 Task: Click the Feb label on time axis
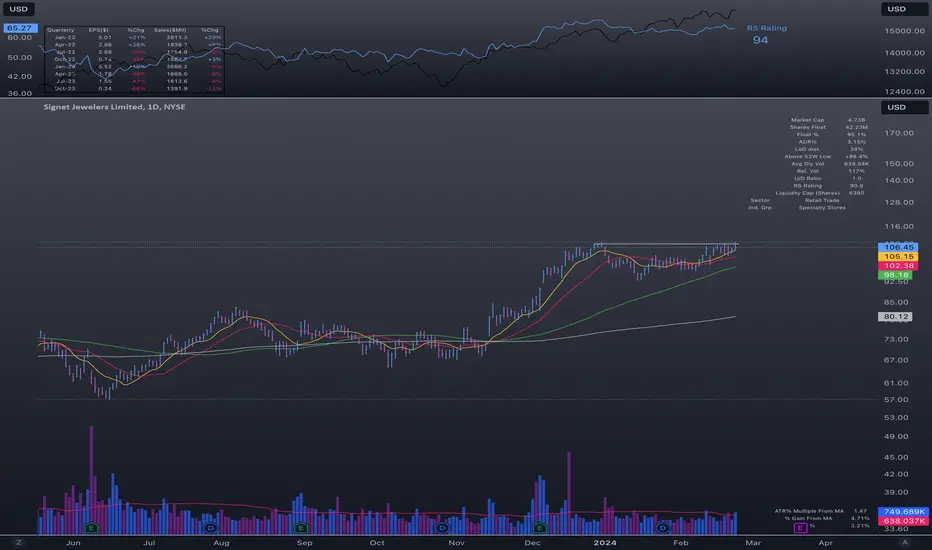coord(681,542)
